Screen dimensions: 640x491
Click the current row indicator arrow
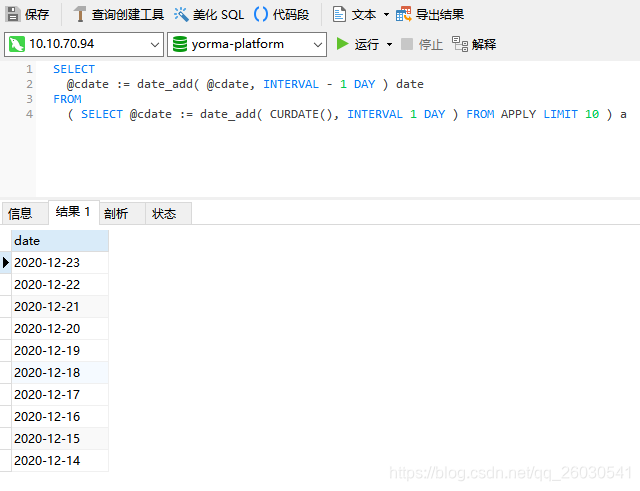coord(6,262)
